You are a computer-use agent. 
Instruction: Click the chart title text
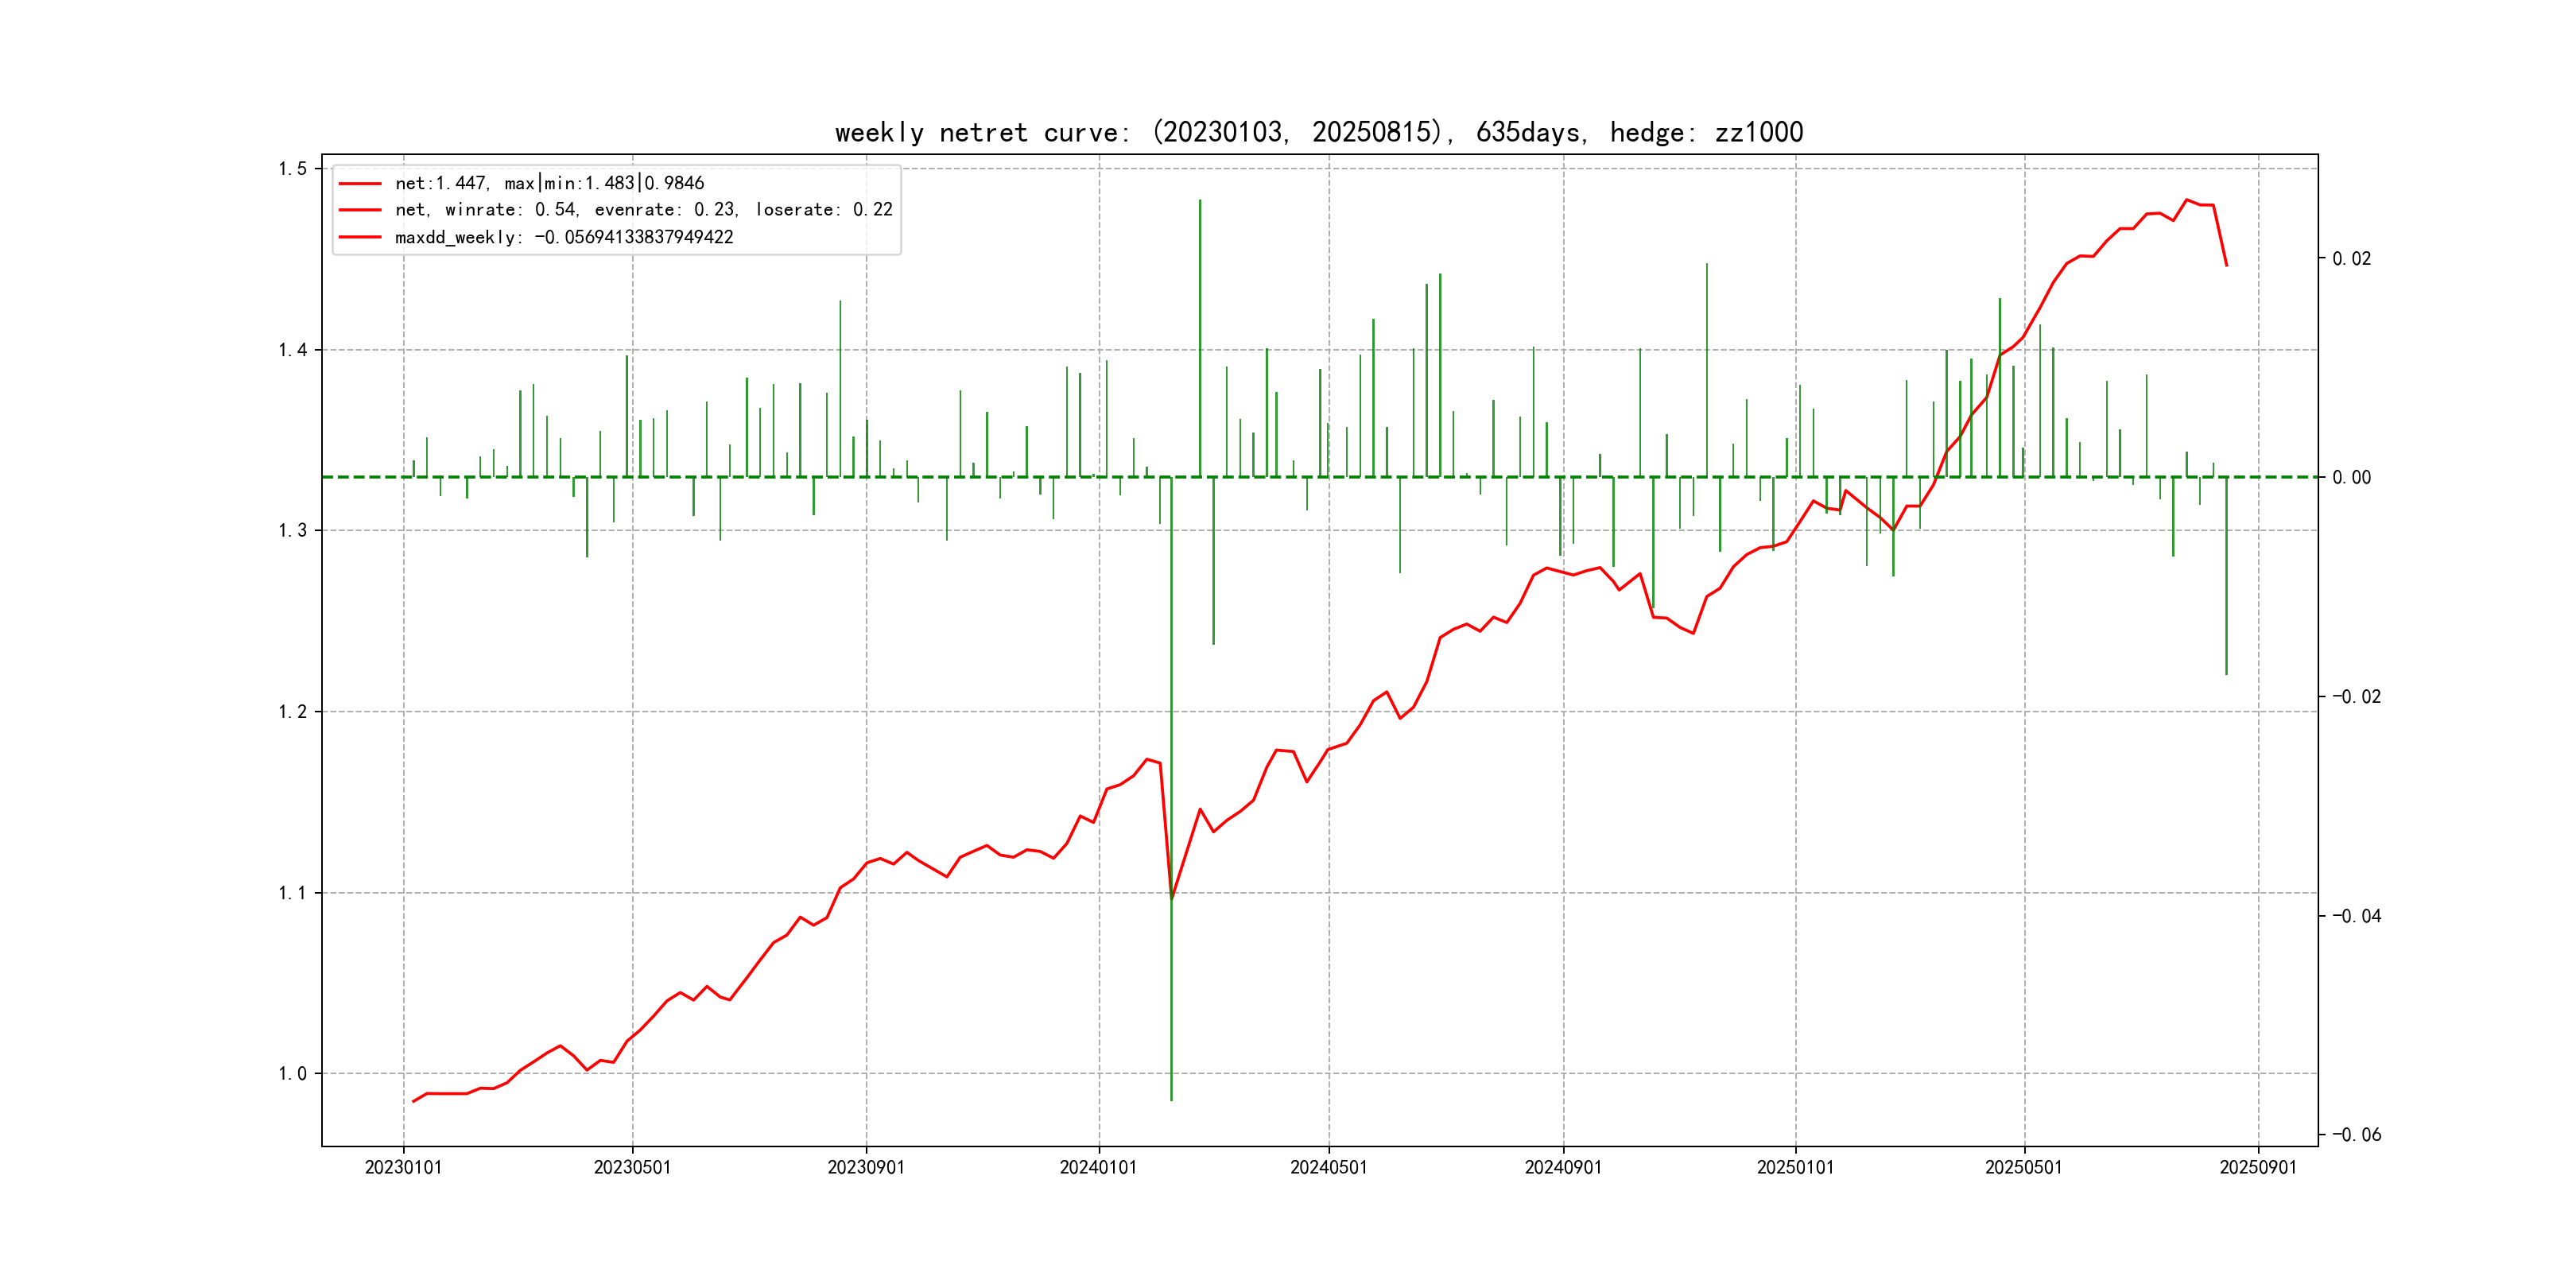(x=1318, y=132)
